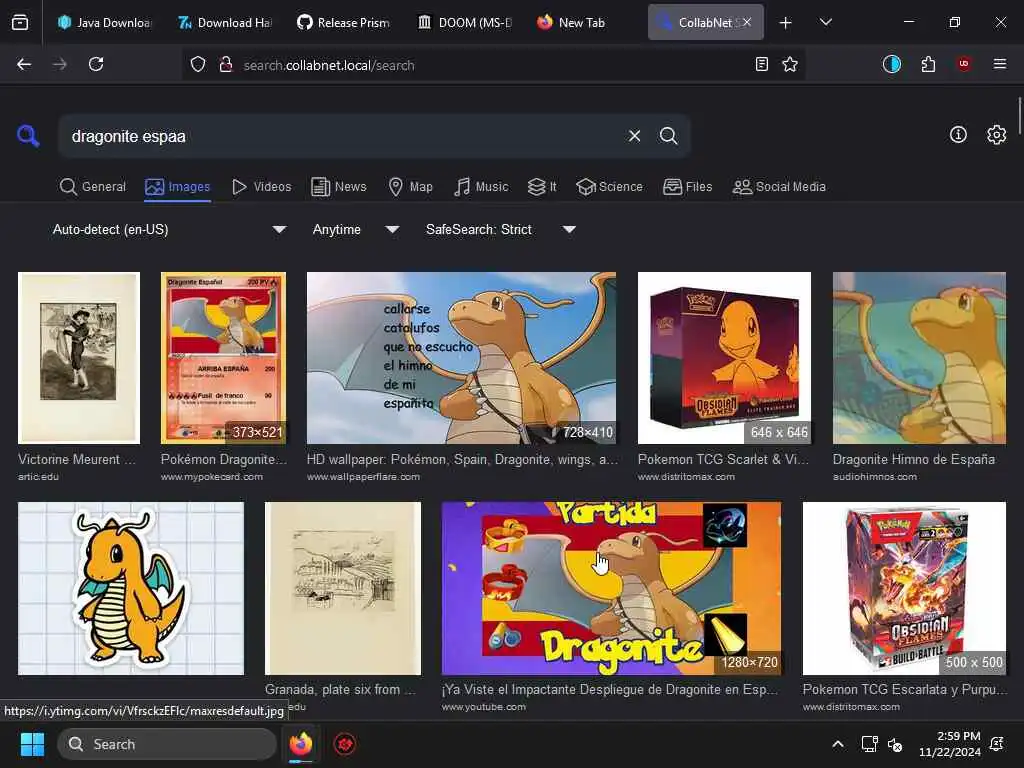
Task: Switch to DOOM (MS-DOS) tab
Action: click(x=464, y=22)
